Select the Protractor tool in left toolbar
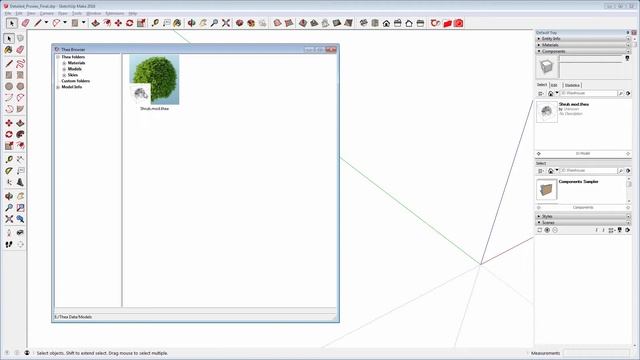Viewport: 640px width, 360px height. (9, 171)
